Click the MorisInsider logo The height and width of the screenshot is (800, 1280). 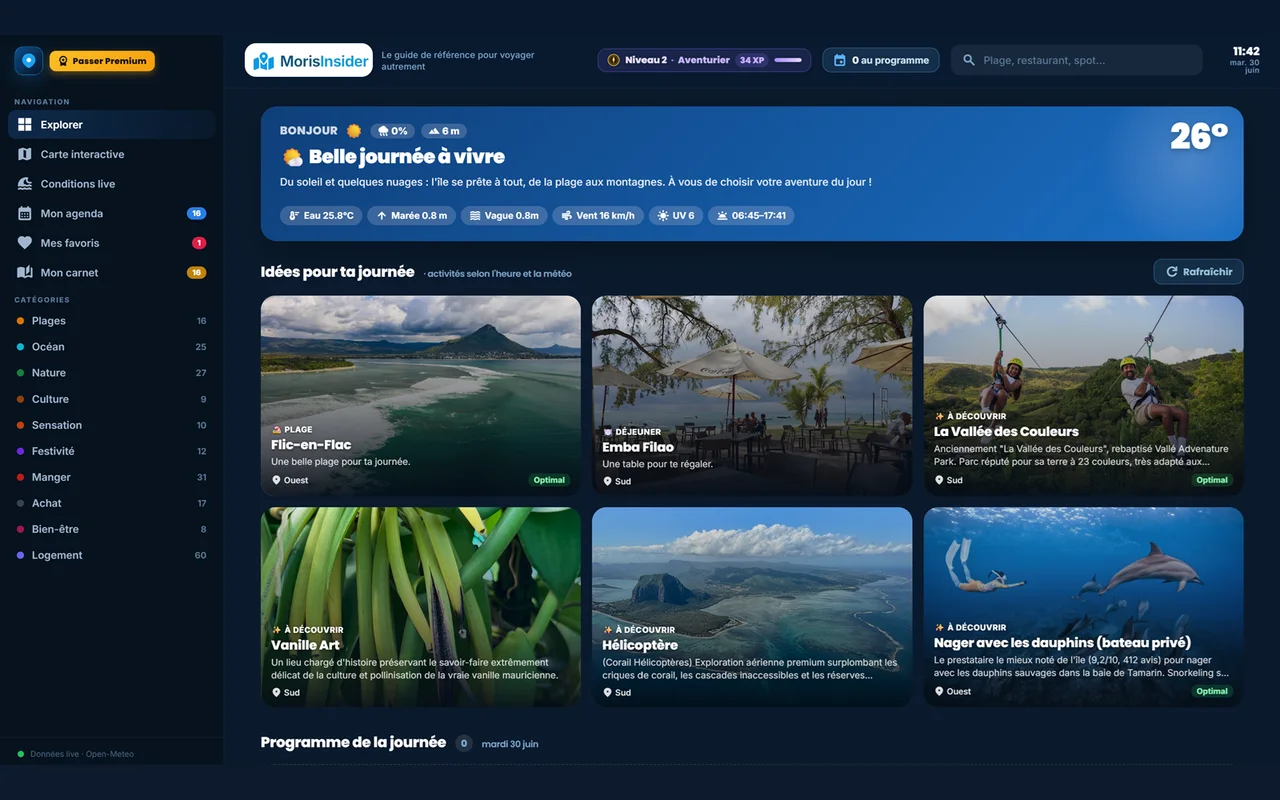309,60
